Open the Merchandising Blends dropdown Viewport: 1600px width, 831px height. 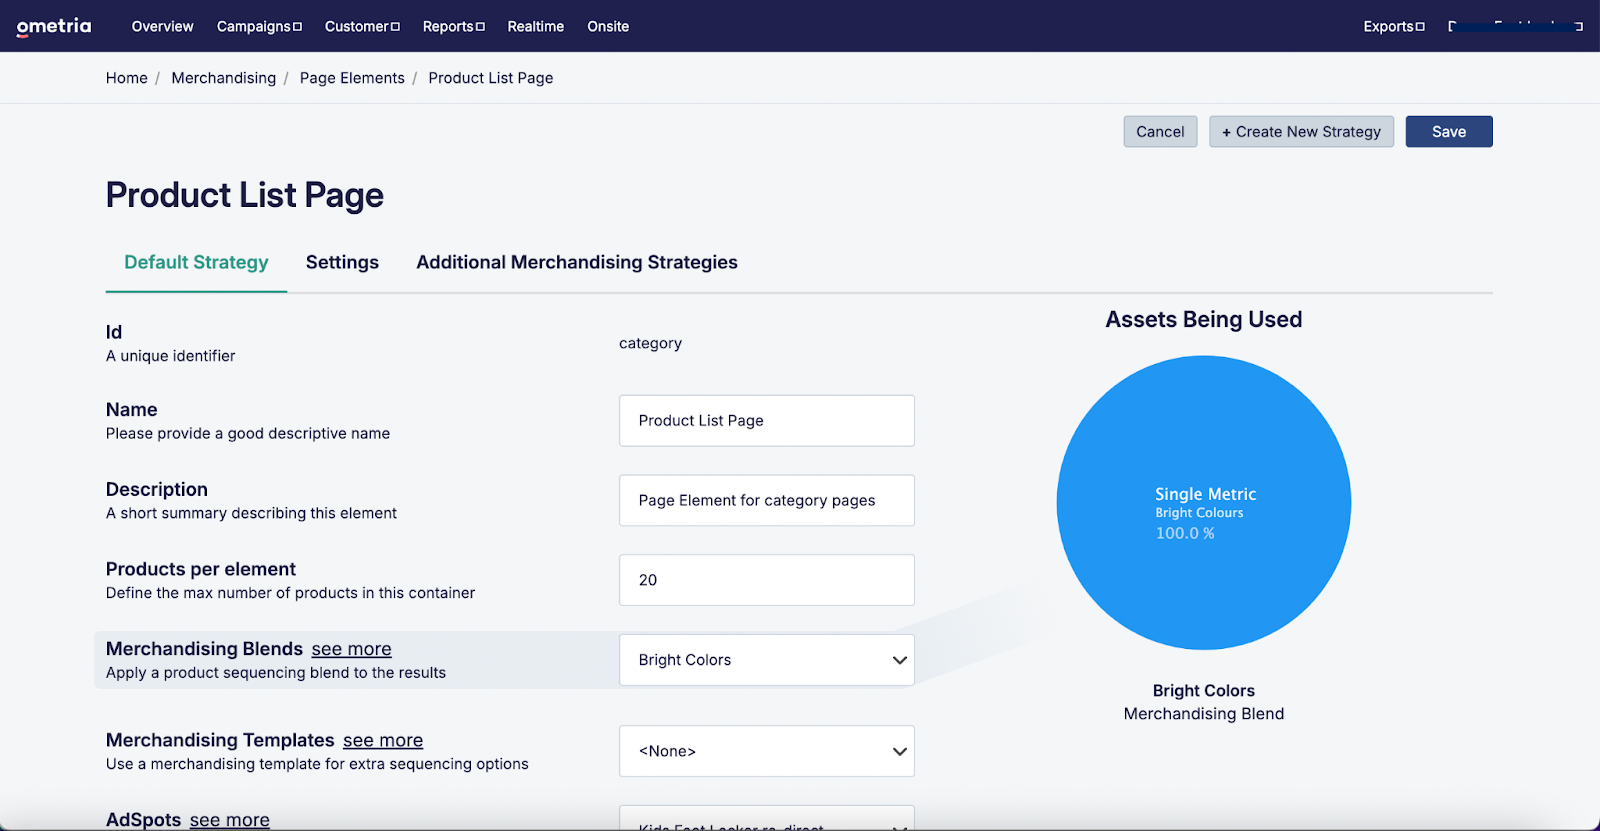[x=767, y=660]
